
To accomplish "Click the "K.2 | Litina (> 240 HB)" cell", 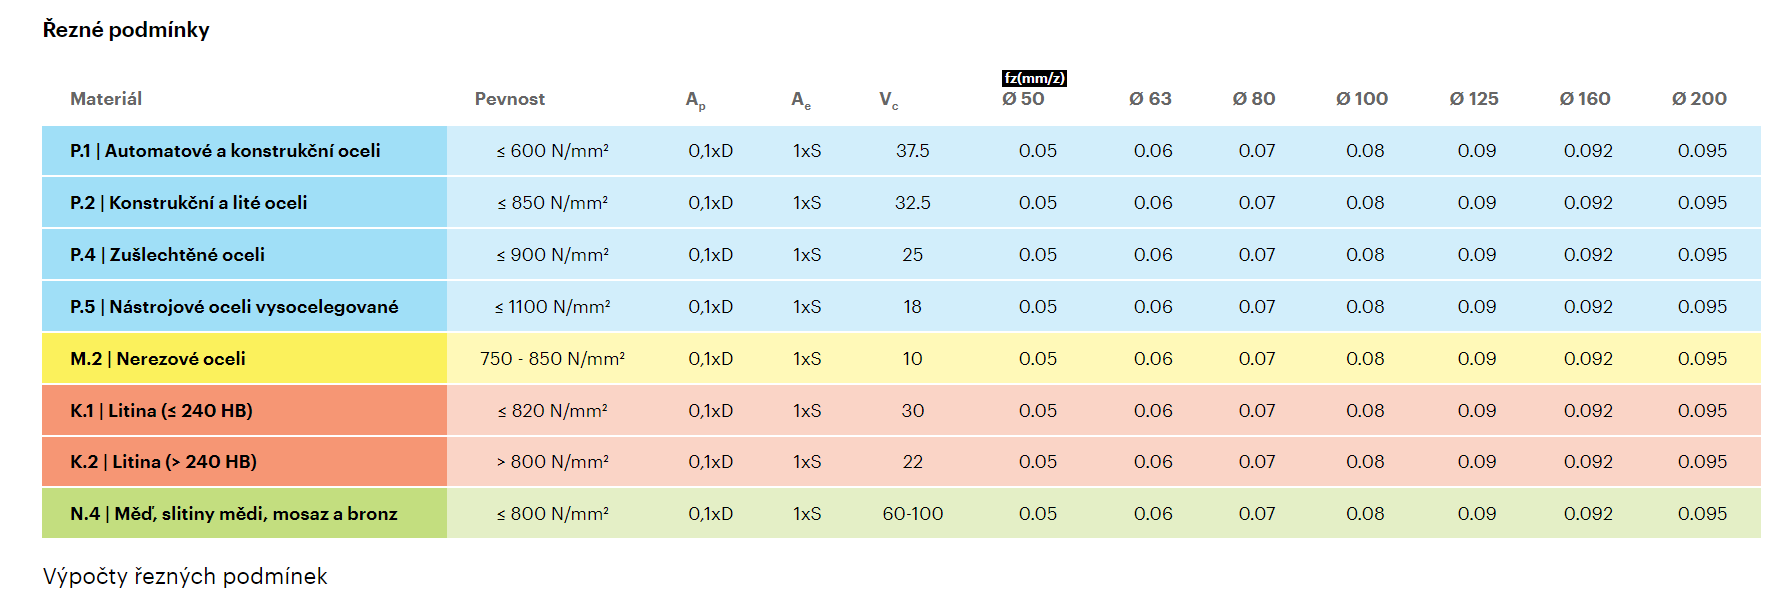I will 163,462.
